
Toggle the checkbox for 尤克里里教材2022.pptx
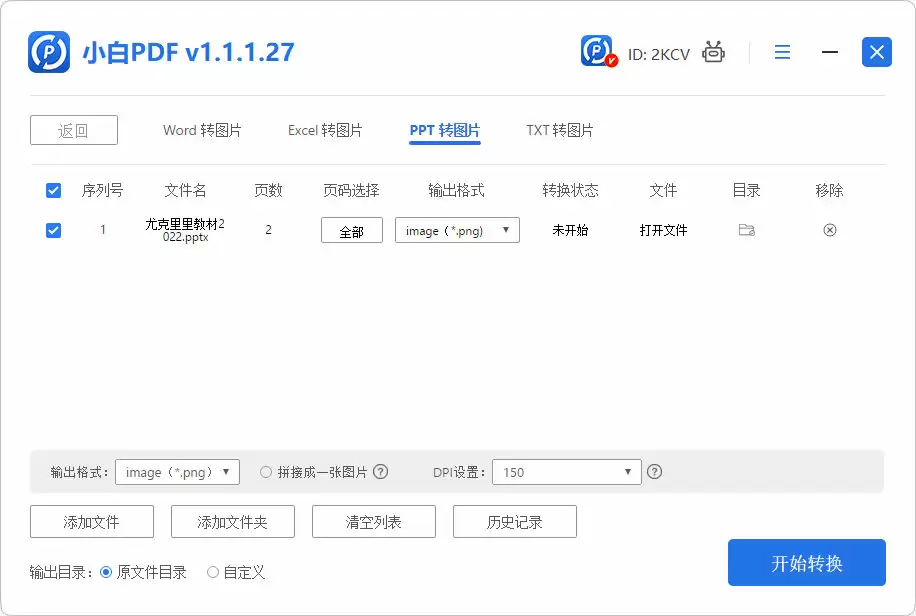pos(53,230)
